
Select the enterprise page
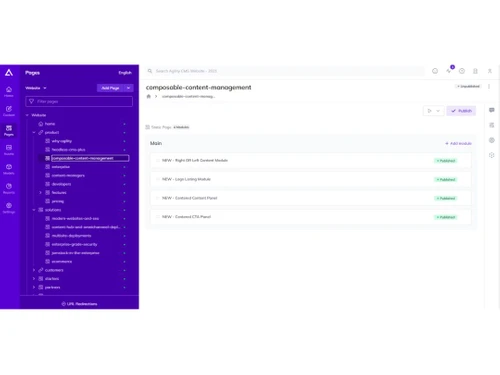(61, 167)
